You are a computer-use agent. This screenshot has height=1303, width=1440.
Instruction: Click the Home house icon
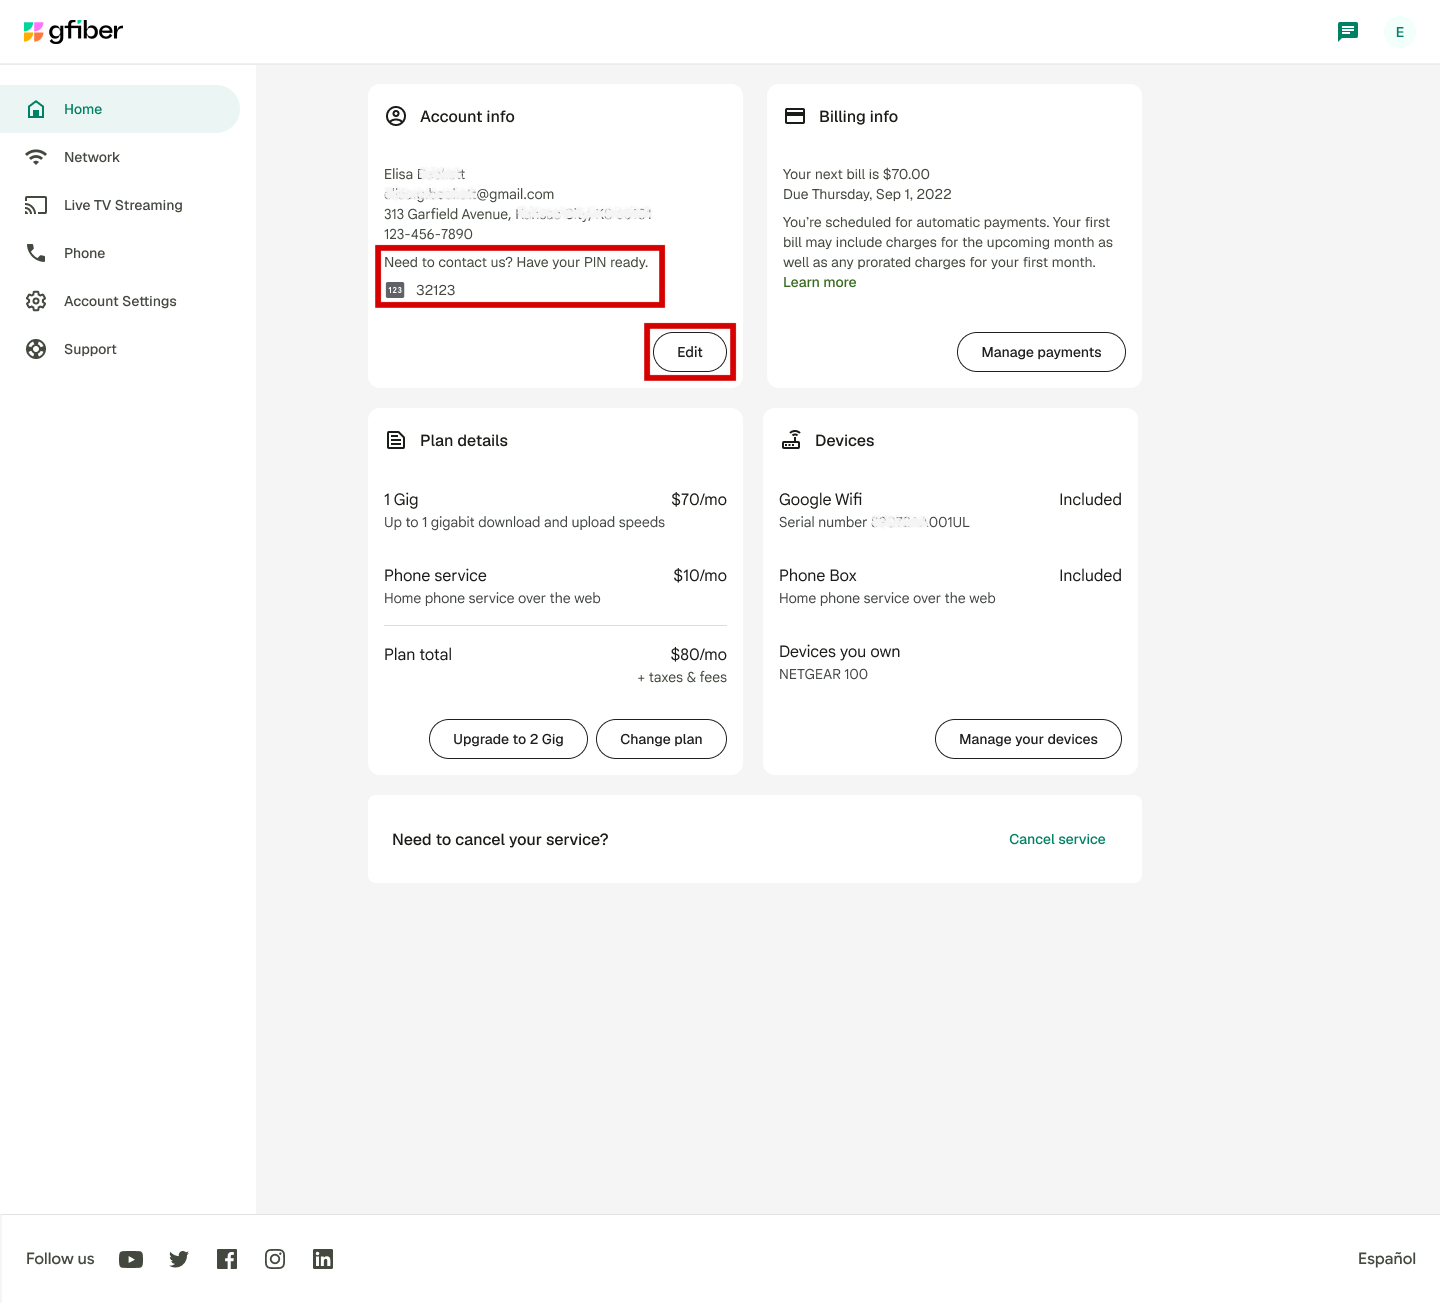tap(36, 109)
